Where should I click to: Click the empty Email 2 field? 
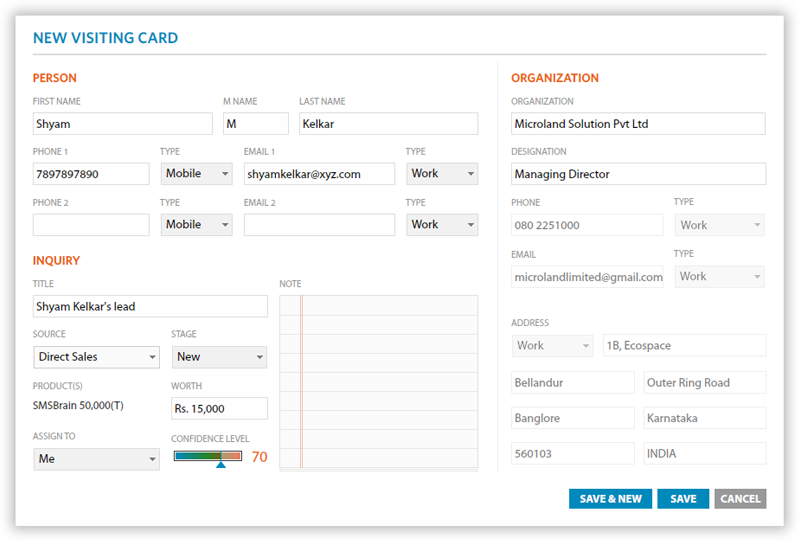(x=319, y=225)
